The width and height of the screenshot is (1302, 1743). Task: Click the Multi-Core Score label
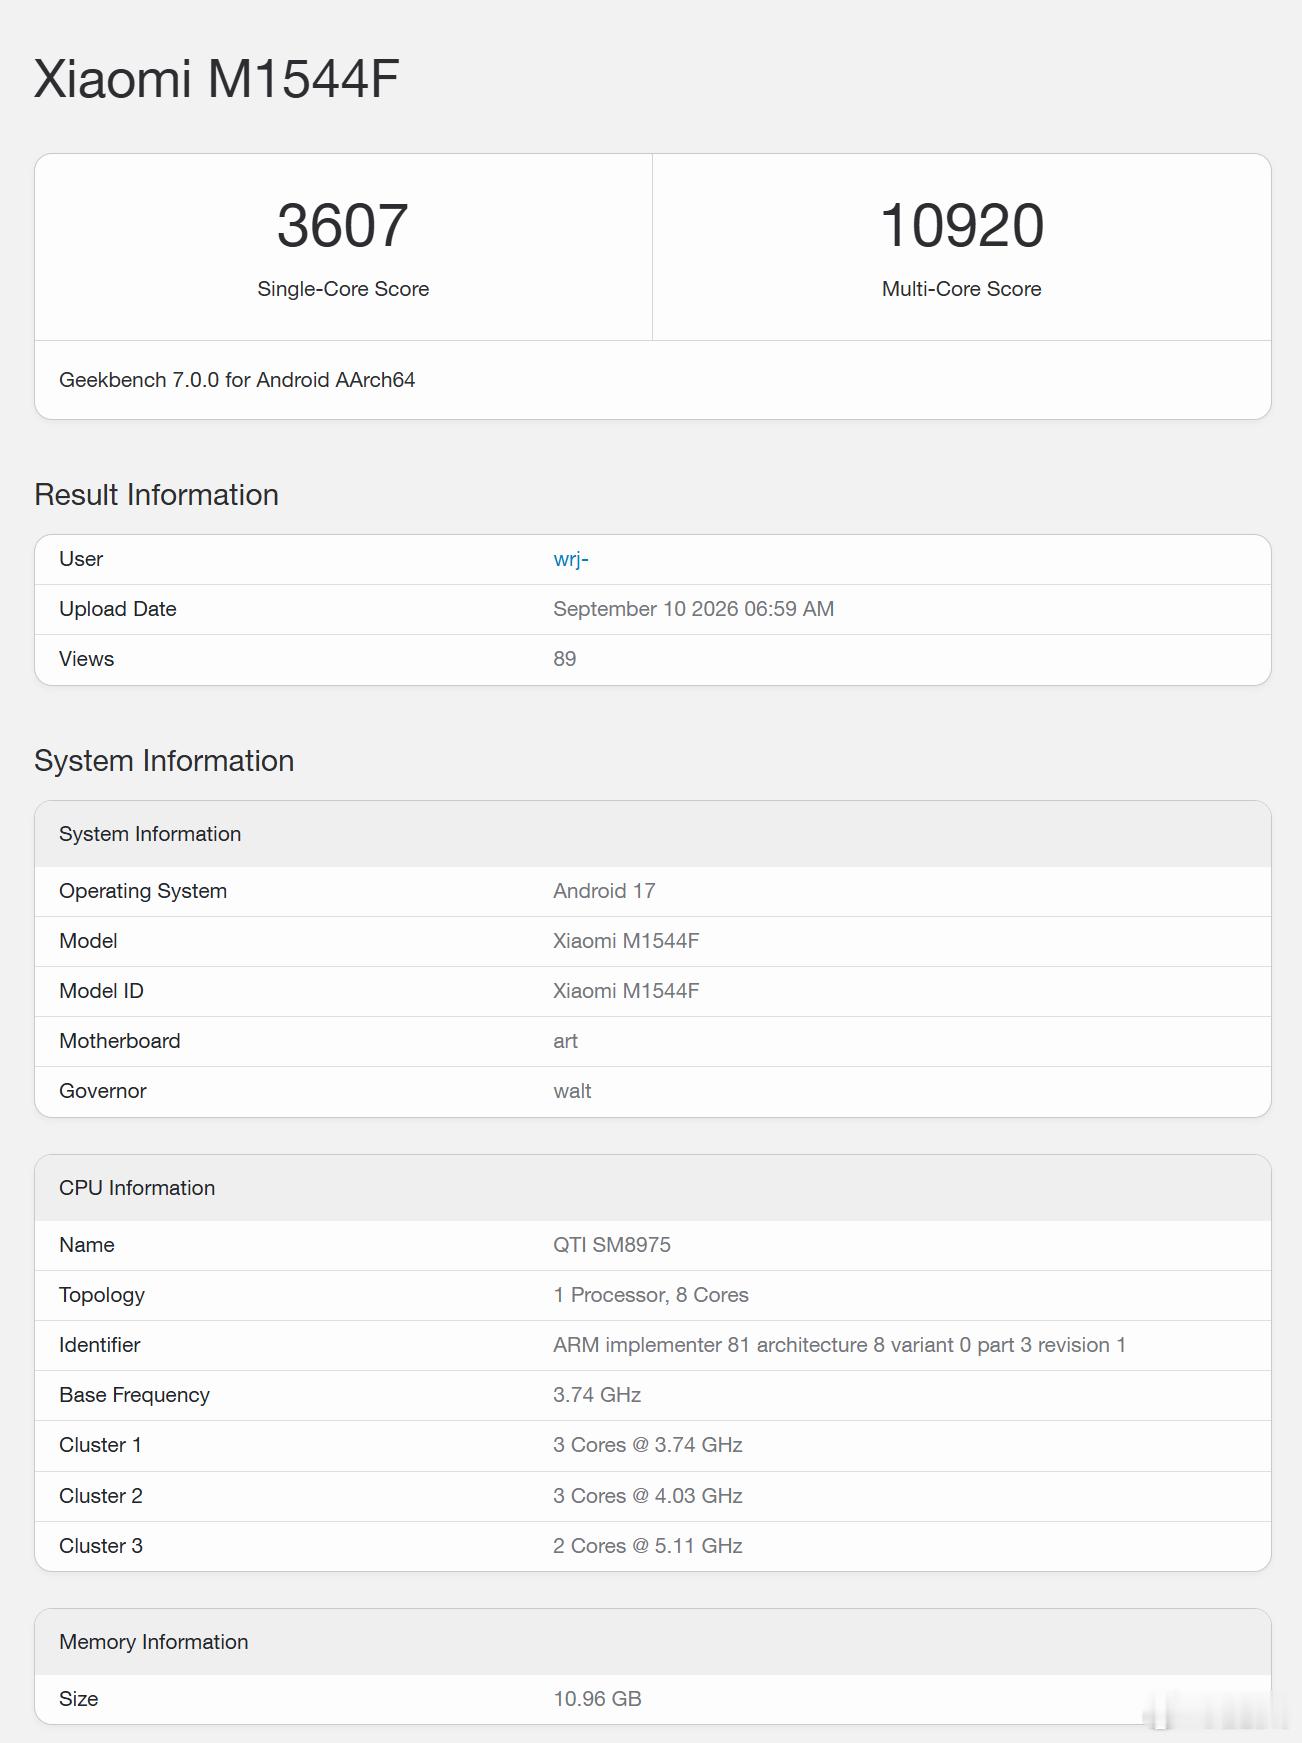tap(962, 289)
